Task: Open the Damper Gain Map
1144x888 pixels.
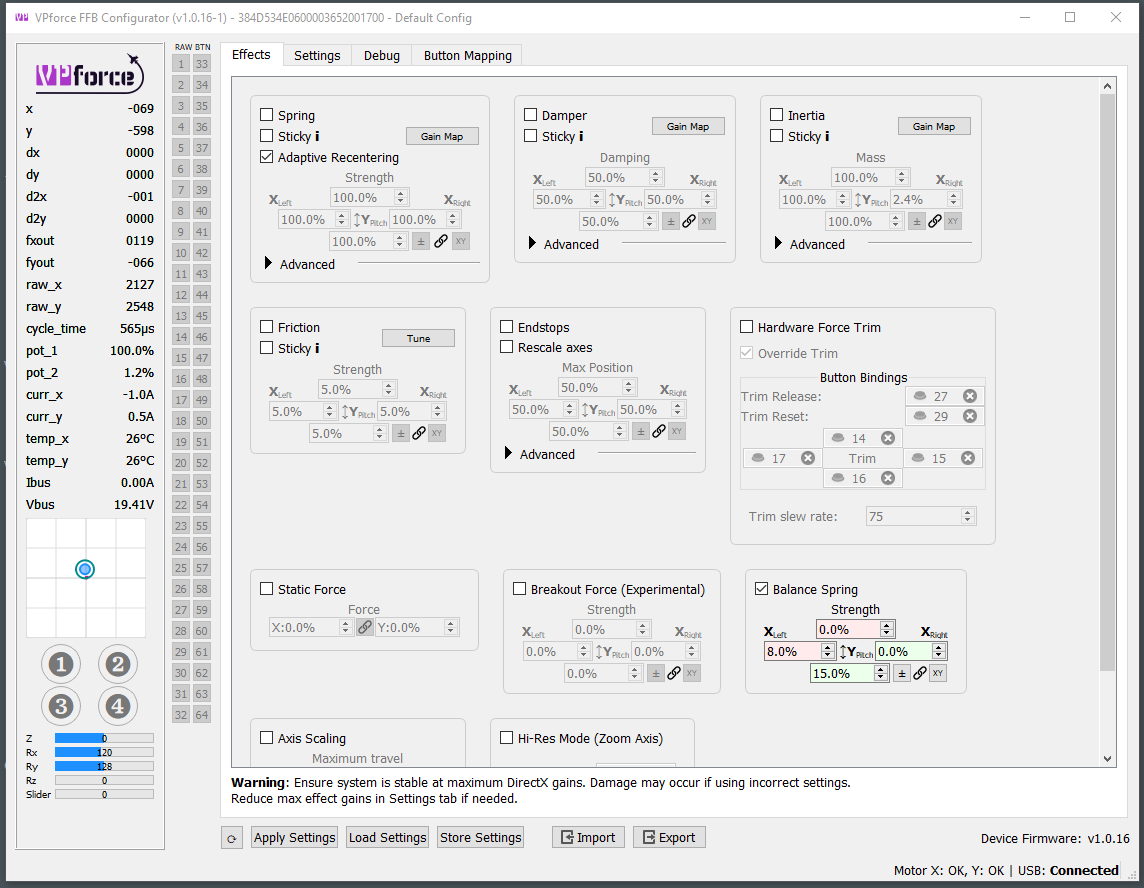Action: point(688,126)
